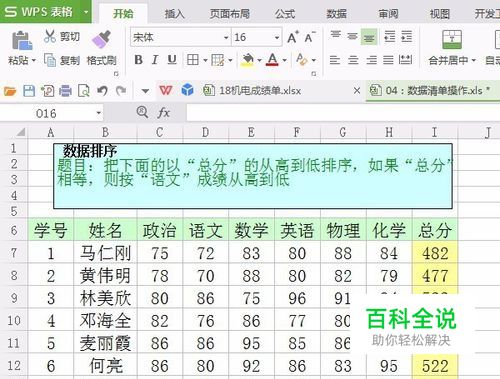Switch to 审阅 (Review) tab

point(388,14)
